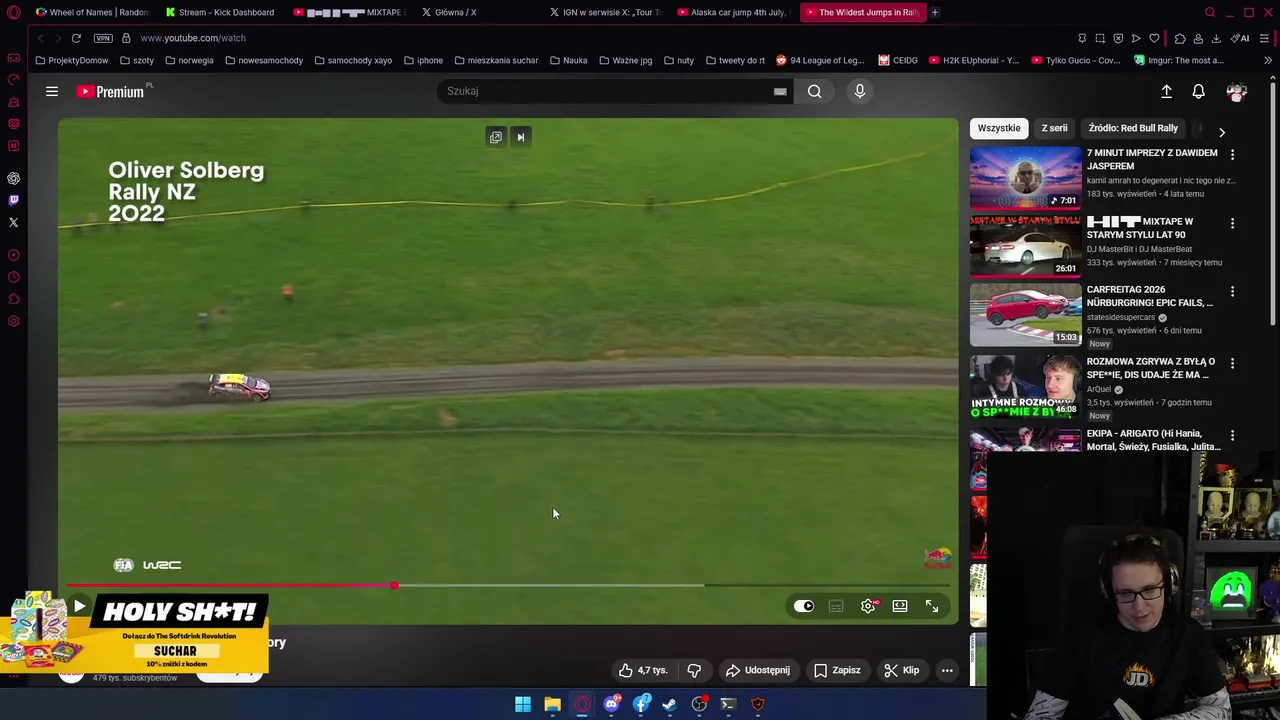Open Twitch in Opera sidebar

click(13, 200)
